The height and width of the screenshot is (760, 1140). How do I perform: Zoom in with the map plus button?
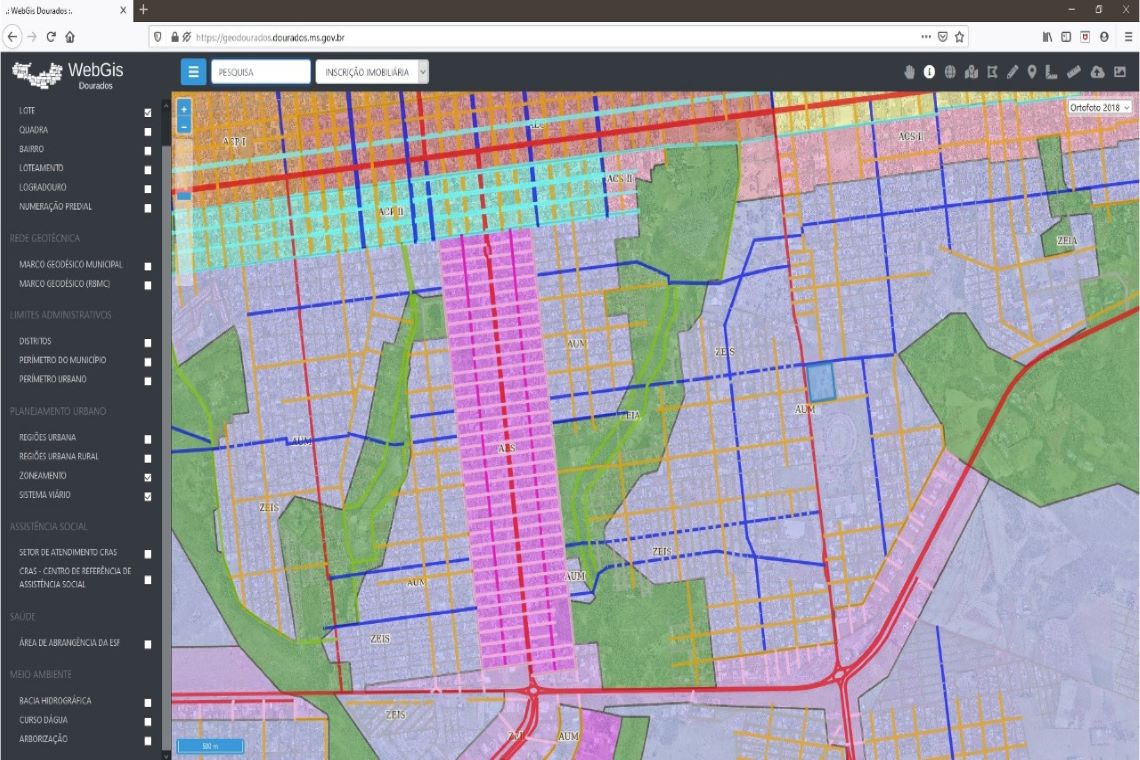click(x=183, y=108)
